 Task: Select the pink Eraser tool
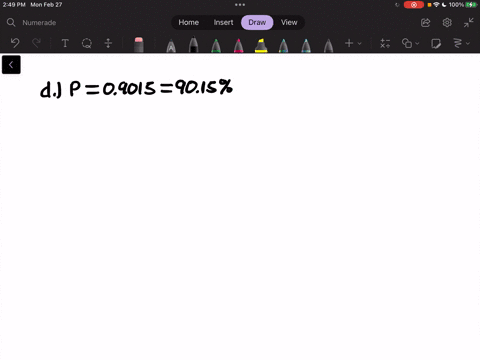pyautogui.click(x=139, y=45)
